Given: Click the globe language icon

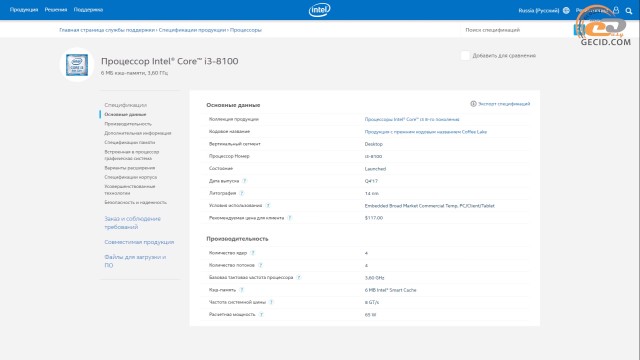Looking at the screenshot, I should click(566, 11).
